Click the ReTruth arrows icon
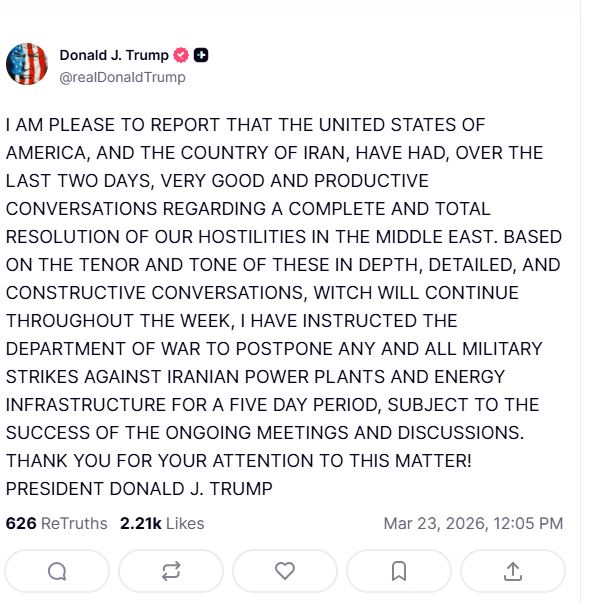 [x=171, y=571]
